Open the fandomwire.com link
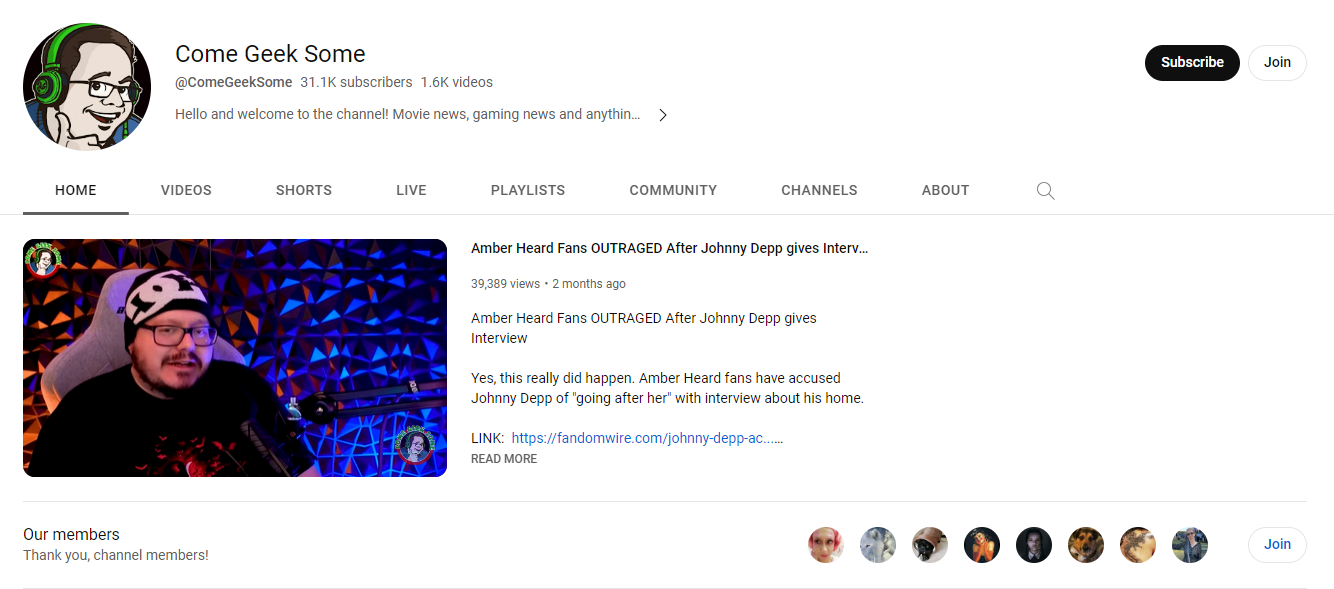This screenshot has width=1334, height=589. point(647,438)
